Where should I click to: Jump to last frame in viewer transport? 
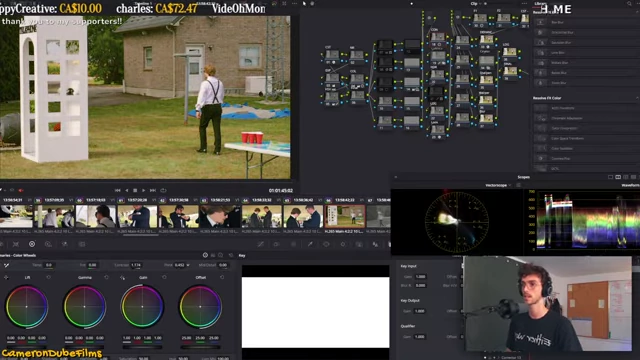click(153, 190)
